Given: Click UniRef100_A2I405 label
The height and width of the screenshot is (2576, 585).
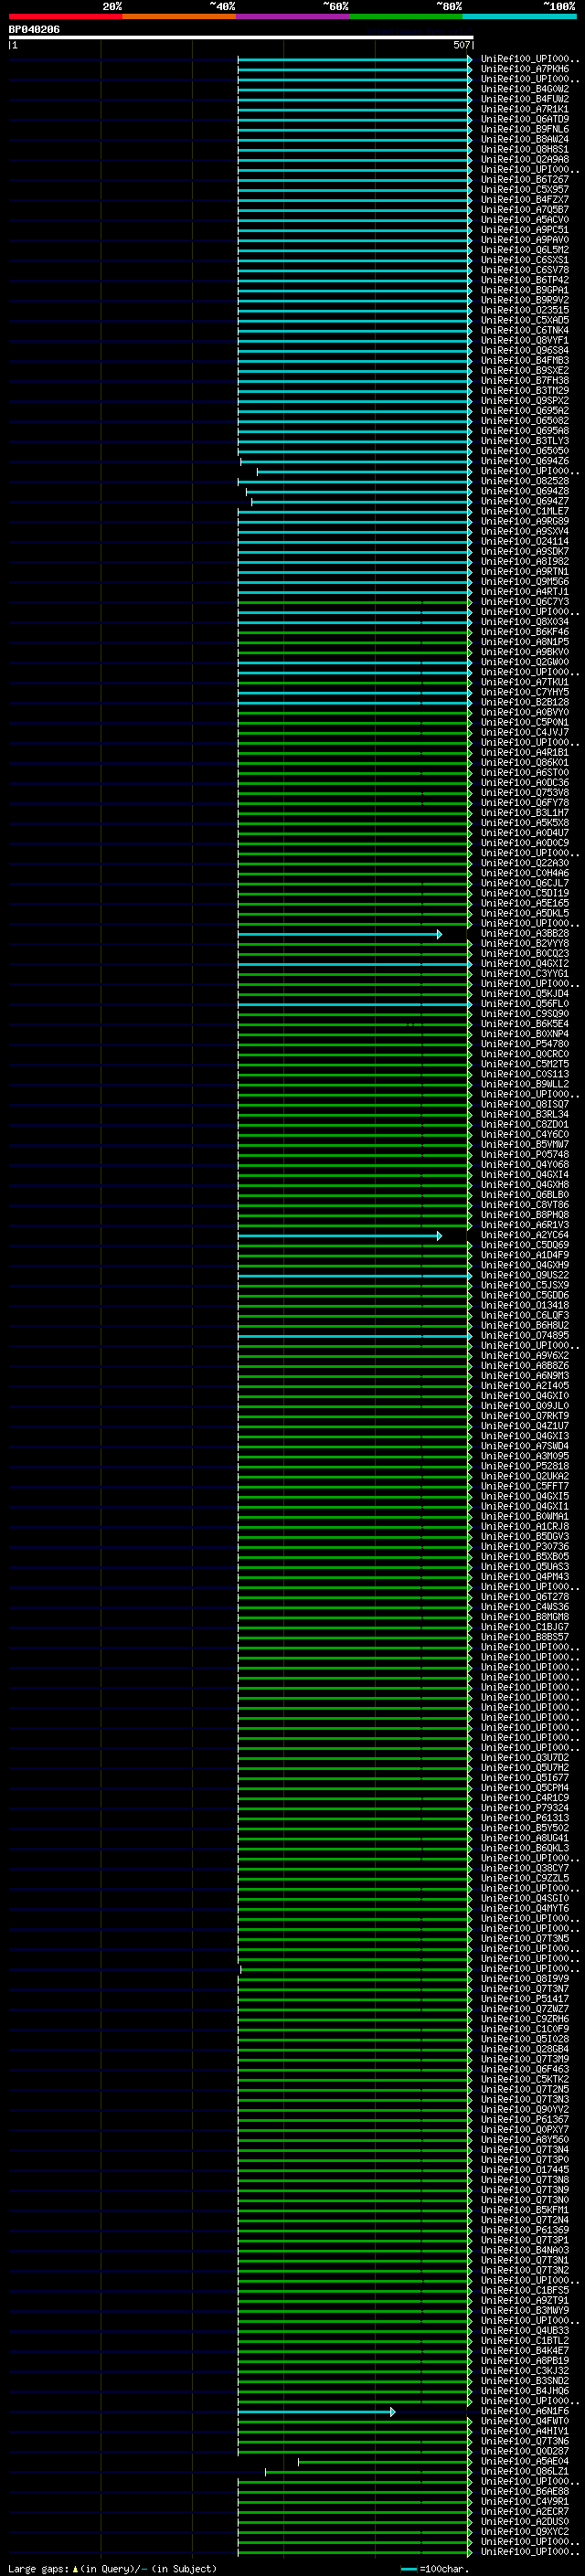Looking at the screenshot, I should pos(525,1387).
